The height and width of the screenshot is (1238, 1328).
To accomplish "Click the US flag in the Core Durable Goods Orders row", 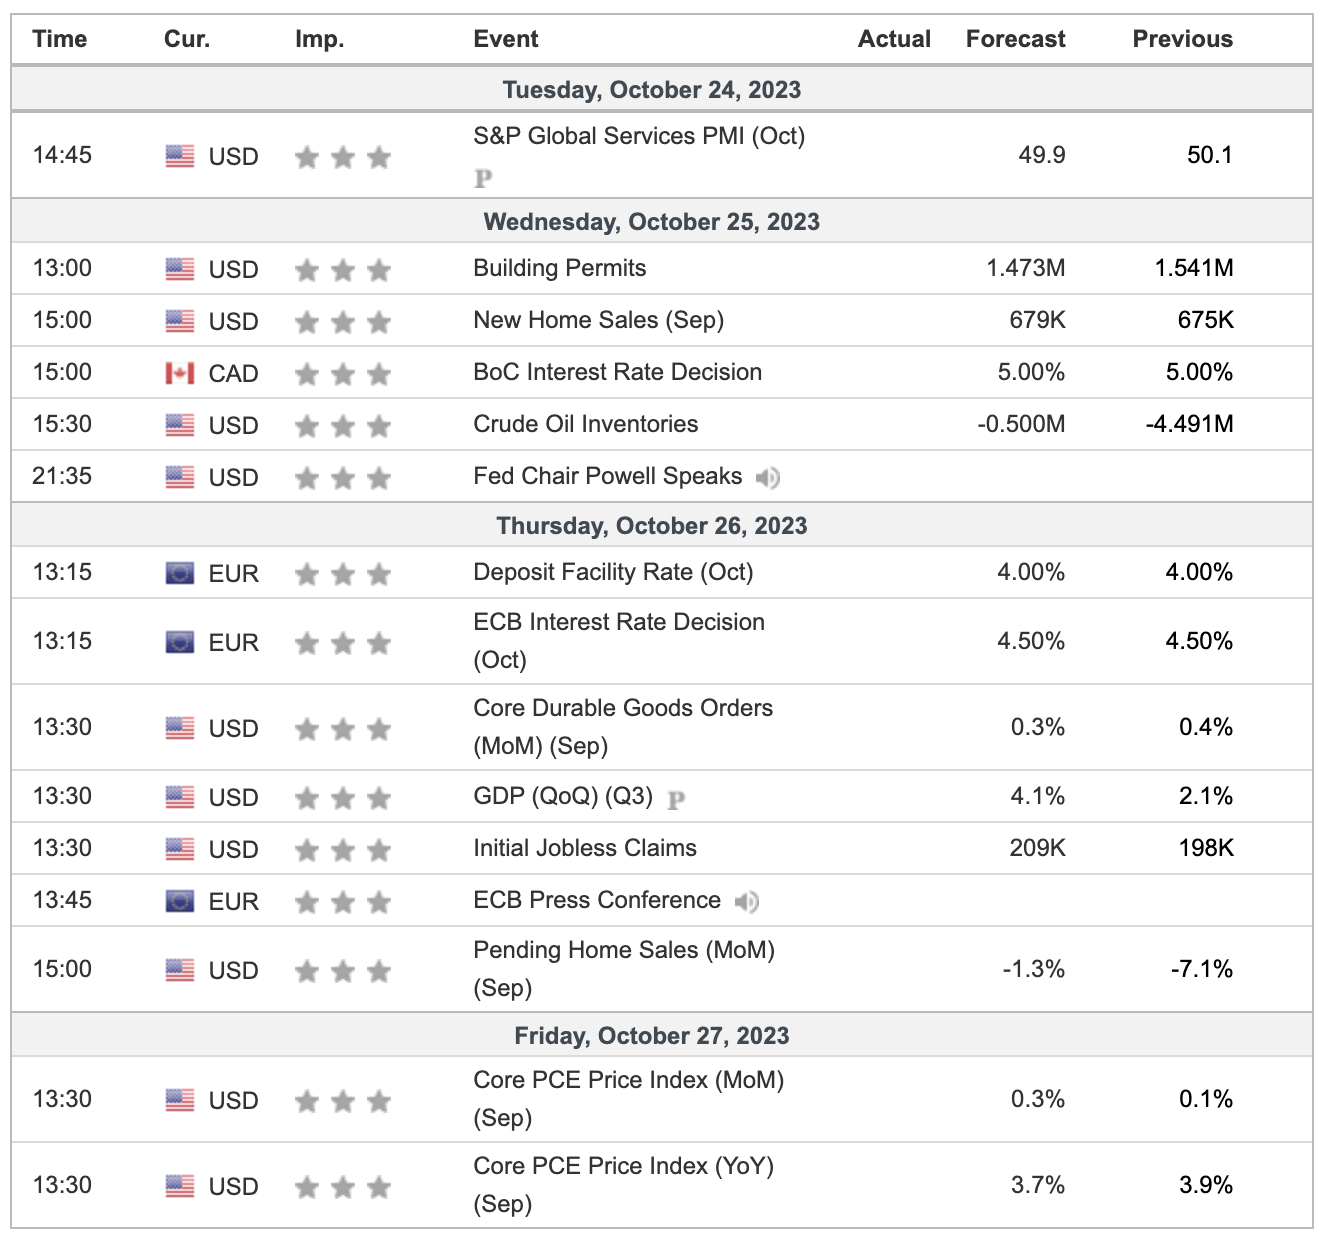I will tap(180, 729).
